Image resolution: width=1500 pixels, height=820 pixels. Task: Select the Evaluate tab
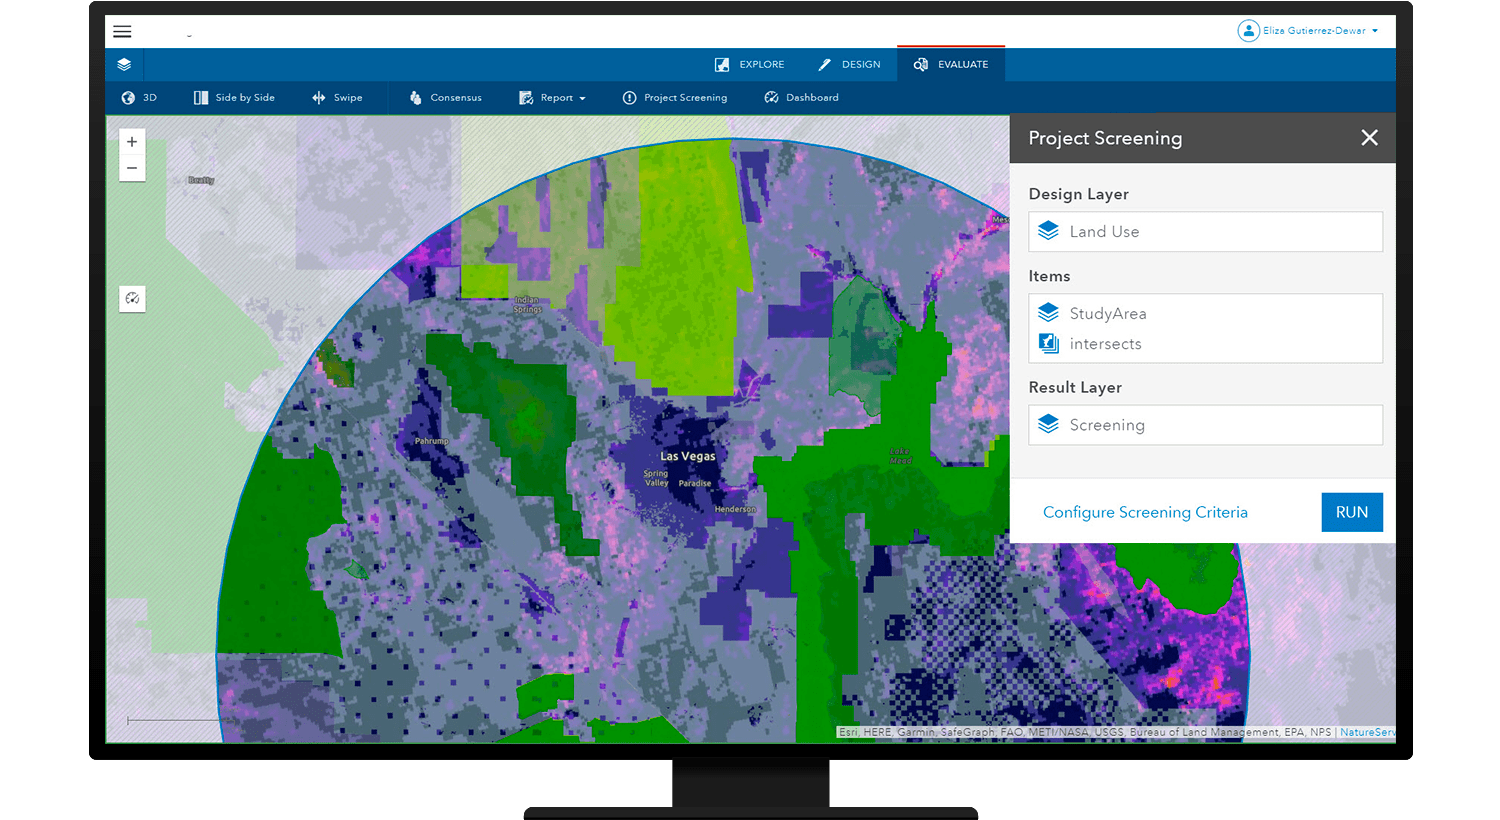point(951,65)
